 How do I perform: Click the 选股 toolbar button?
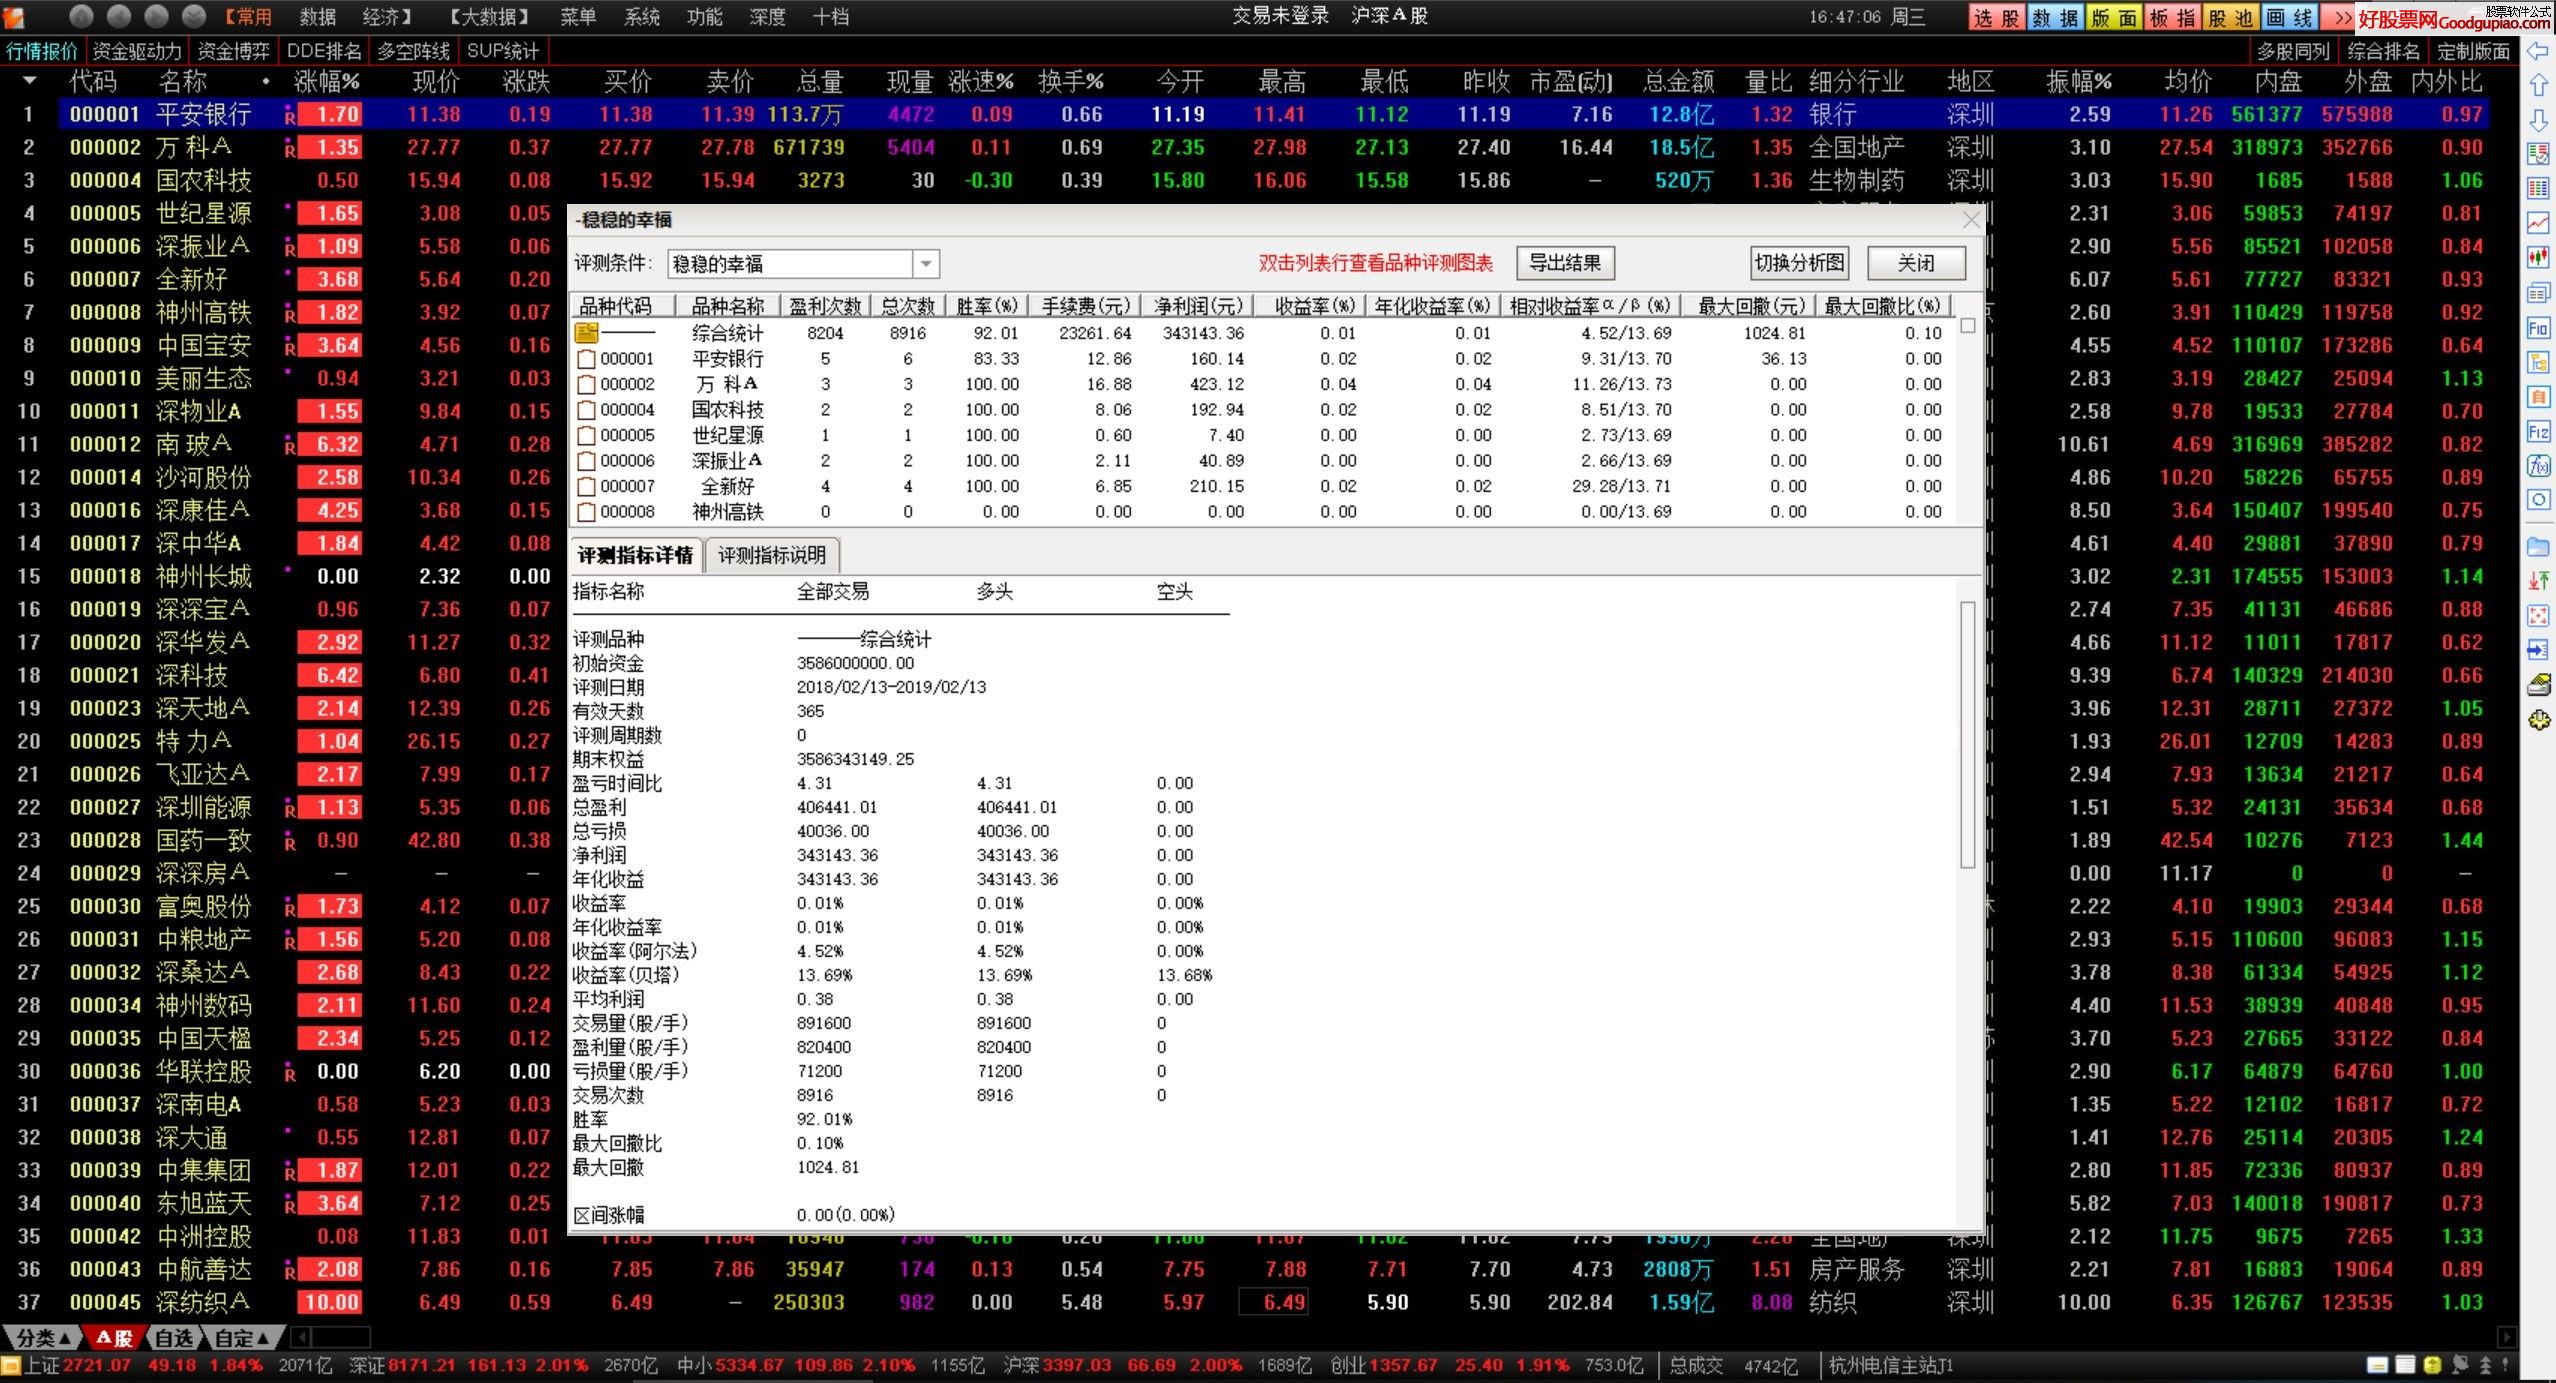click(1997, 18)
